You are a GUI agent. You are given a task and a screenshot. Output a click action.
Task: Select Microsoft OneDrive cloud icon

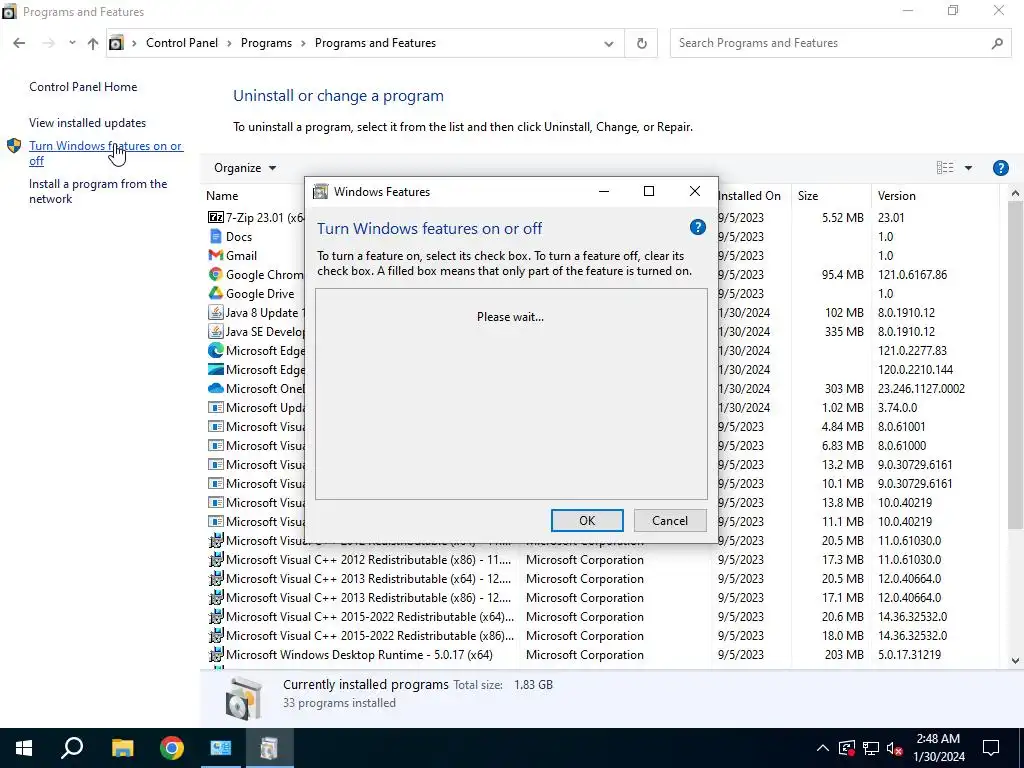click(216, 389)
